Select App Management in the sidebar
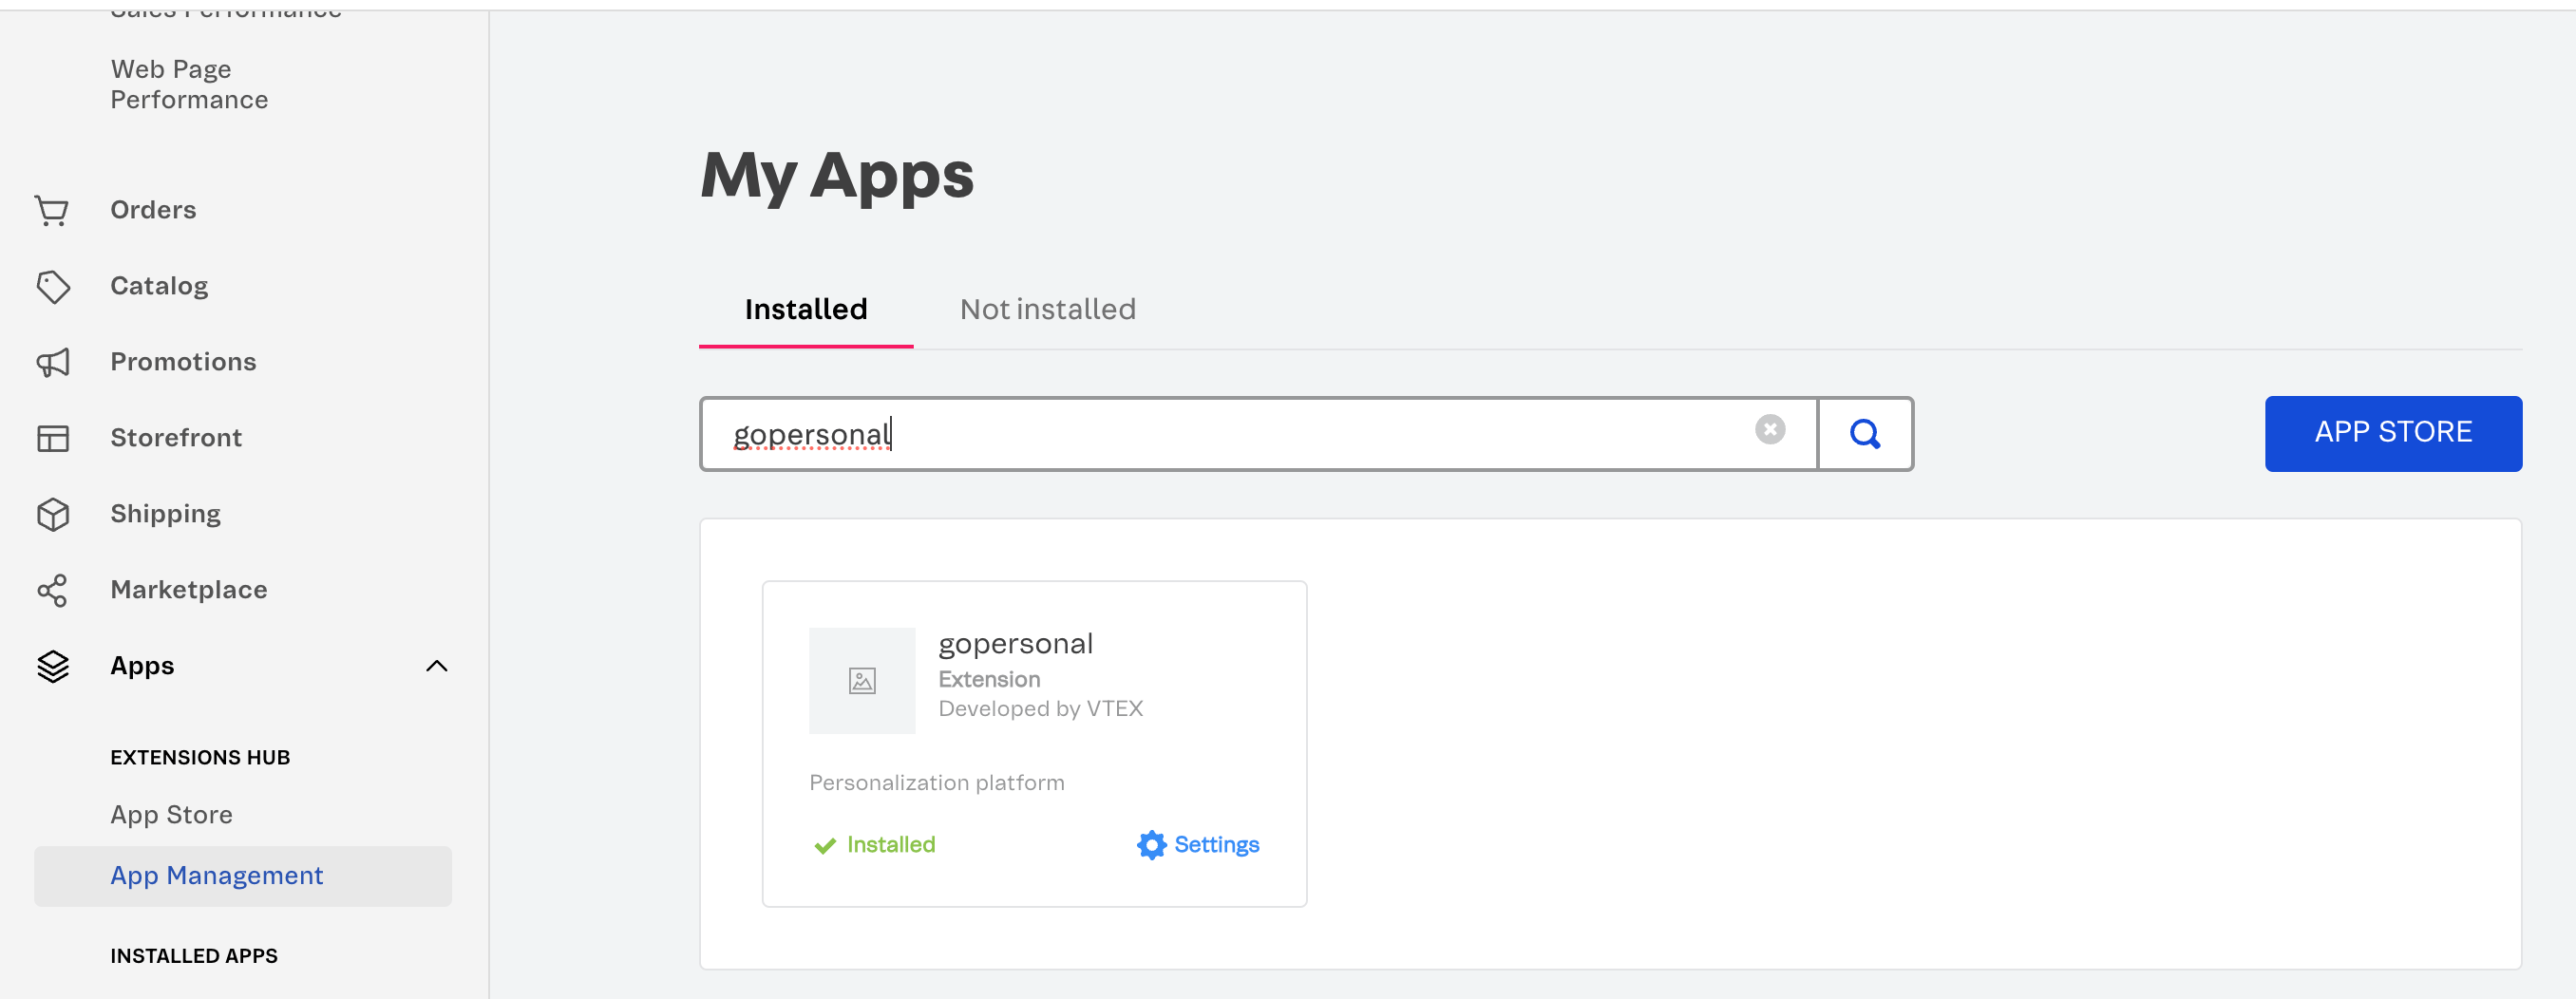The image size is (2576, 999). pos(243,876)
